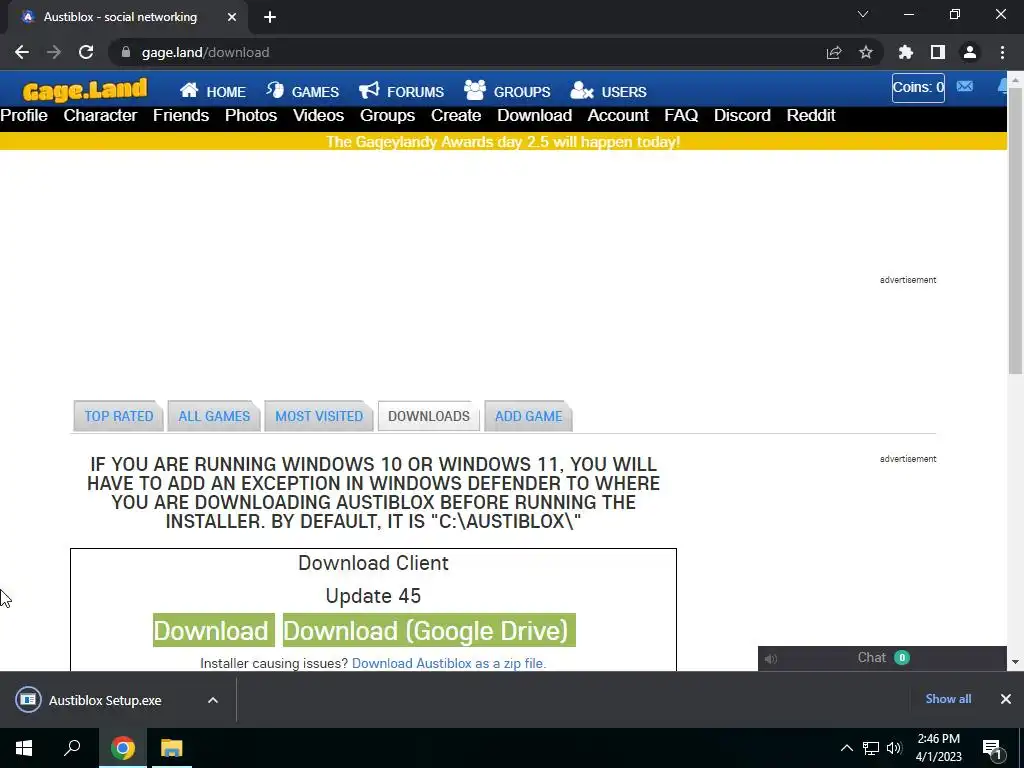Open File Explorer from taskbar

[172, 748]
